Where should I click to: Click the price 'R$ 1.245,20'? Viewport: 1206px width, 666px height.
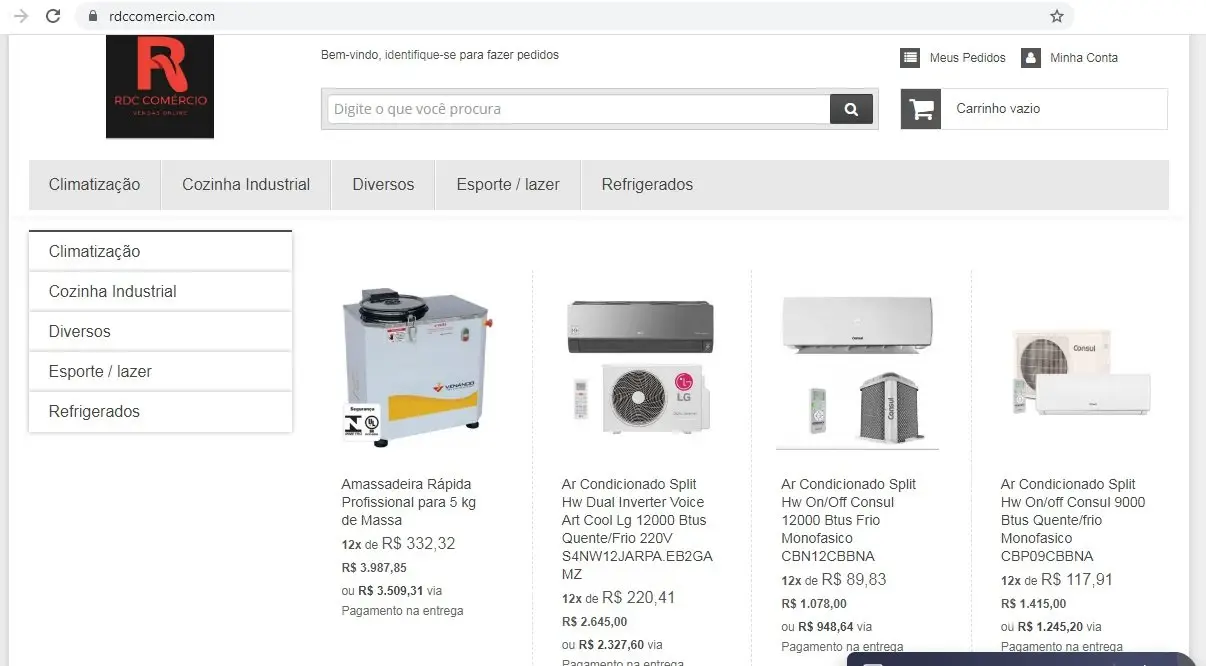(1051, 627)
